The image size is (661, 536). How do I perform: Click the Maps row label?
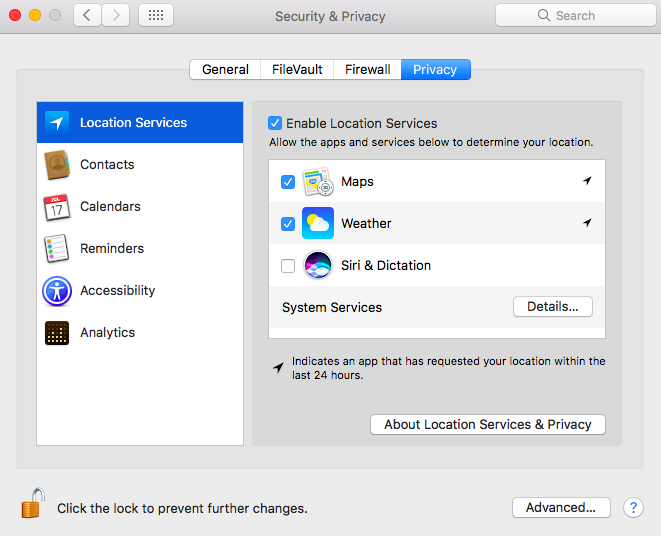pos(357,182)
